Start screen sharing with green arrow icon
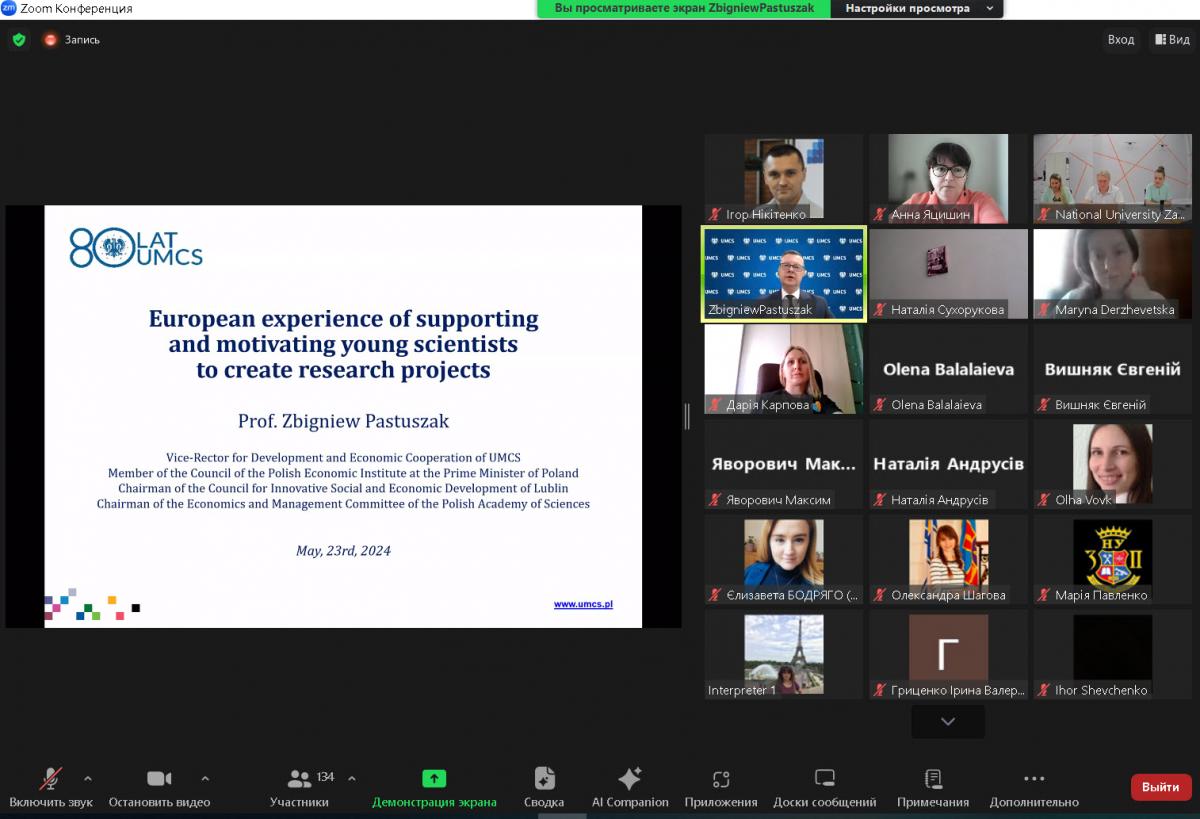This screenshot has height=819, width=1200. coord(434,779)
